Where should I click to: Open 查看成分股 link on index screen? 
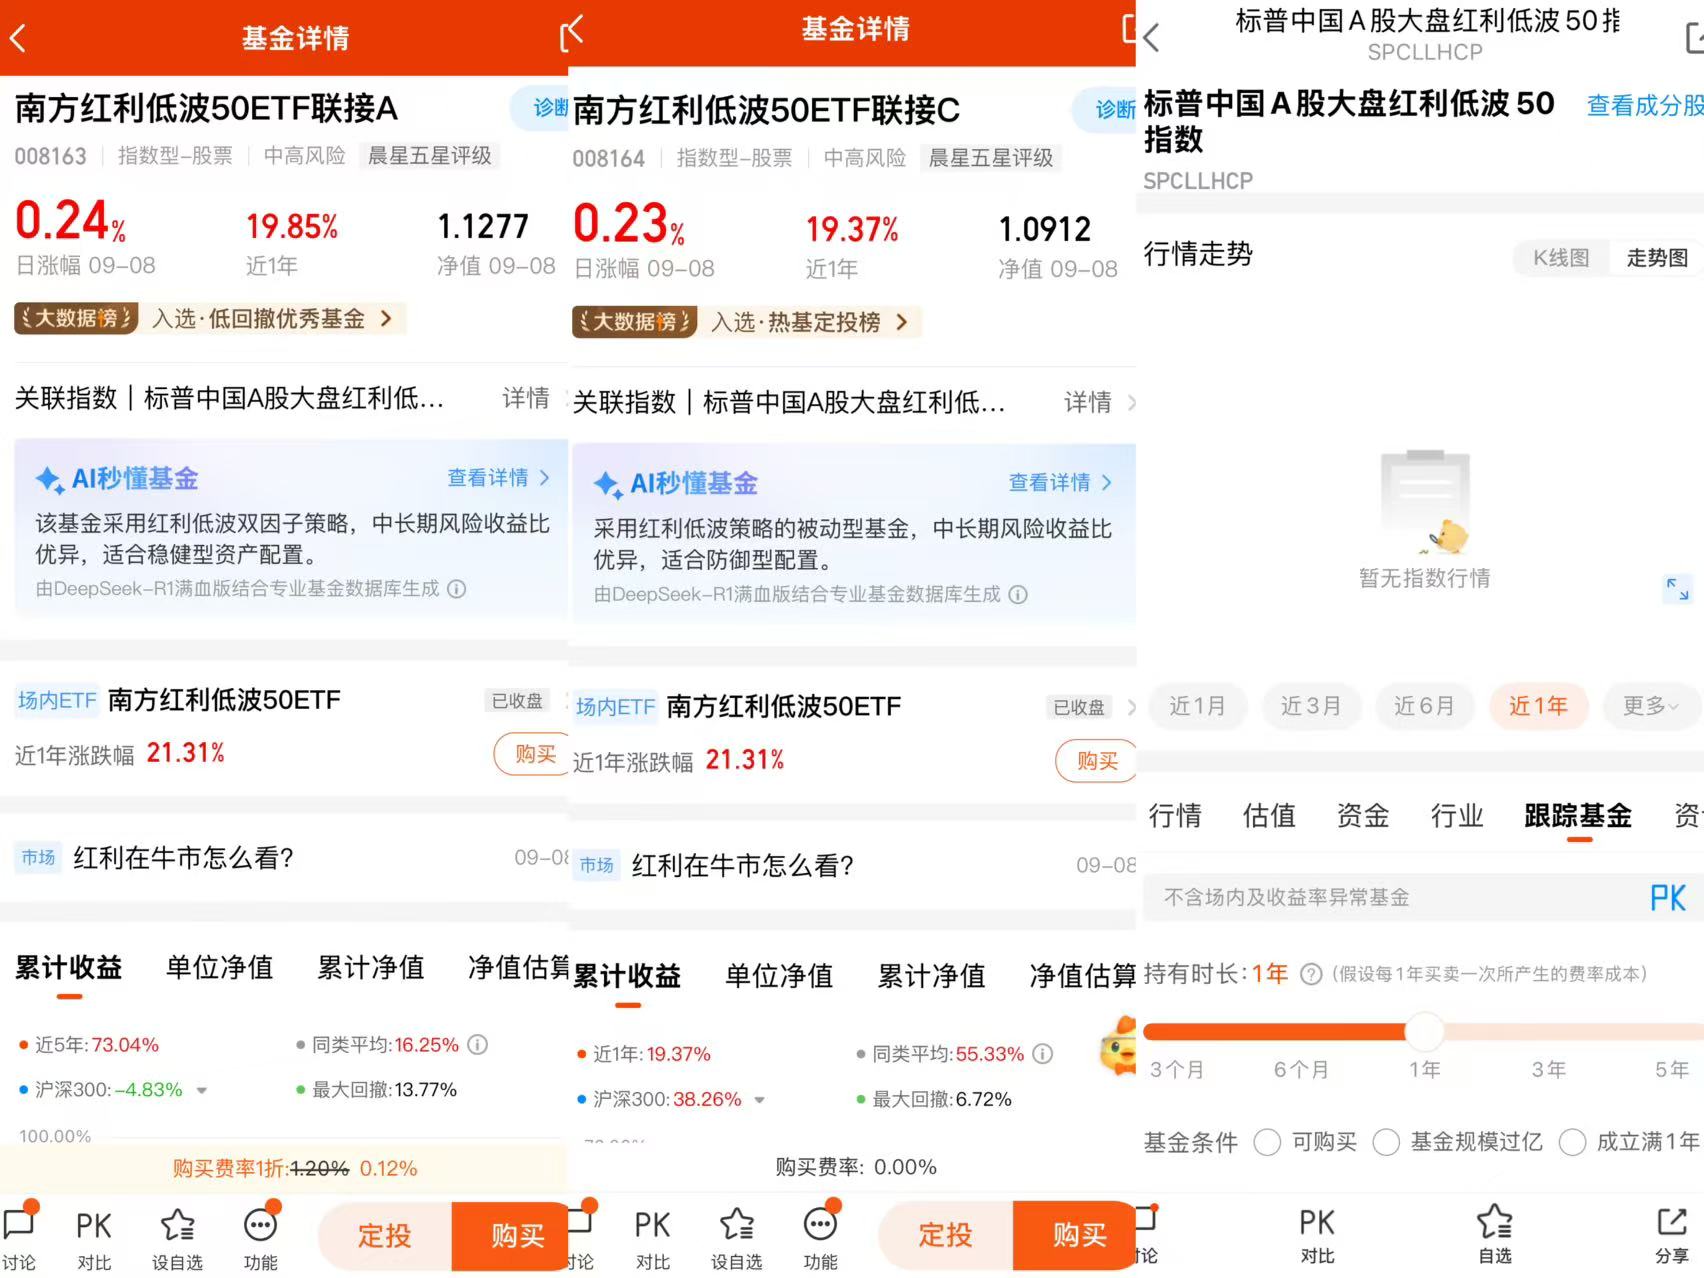(x=1645, y=106)
